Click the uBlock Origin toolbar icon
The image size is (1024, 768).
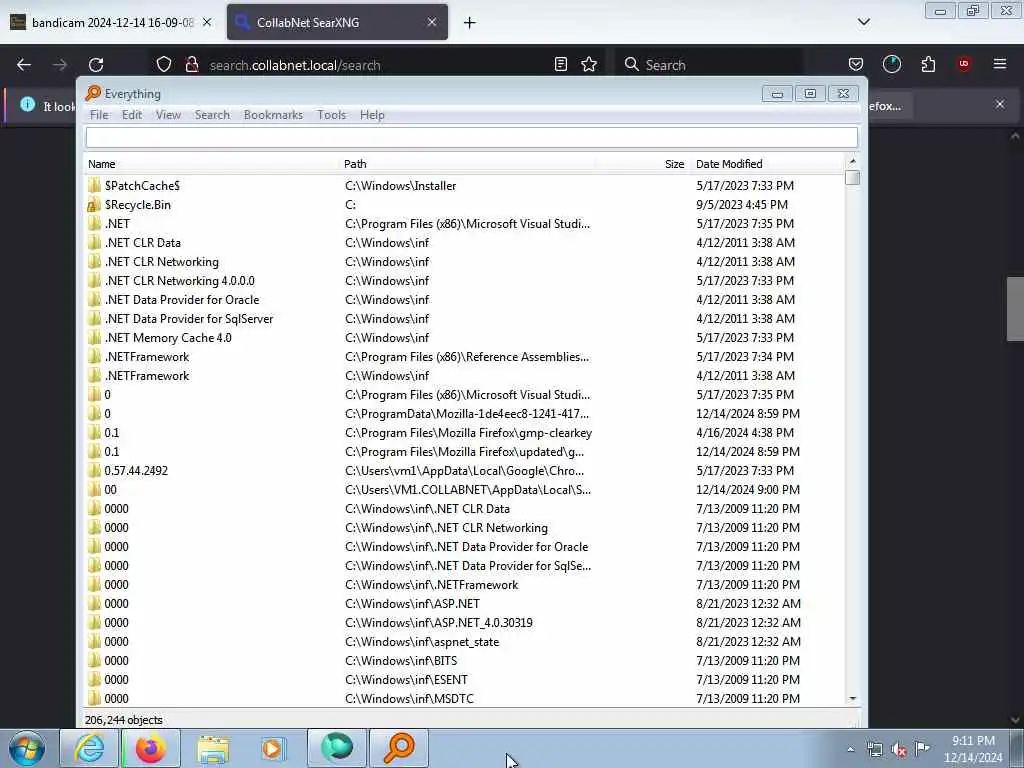964,64
